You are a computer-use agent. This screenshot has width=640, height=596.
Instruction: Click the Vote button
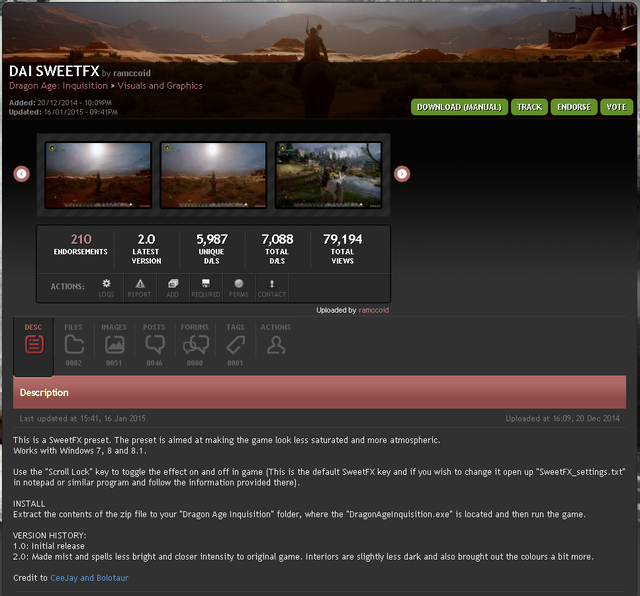(x=616, y=107)
